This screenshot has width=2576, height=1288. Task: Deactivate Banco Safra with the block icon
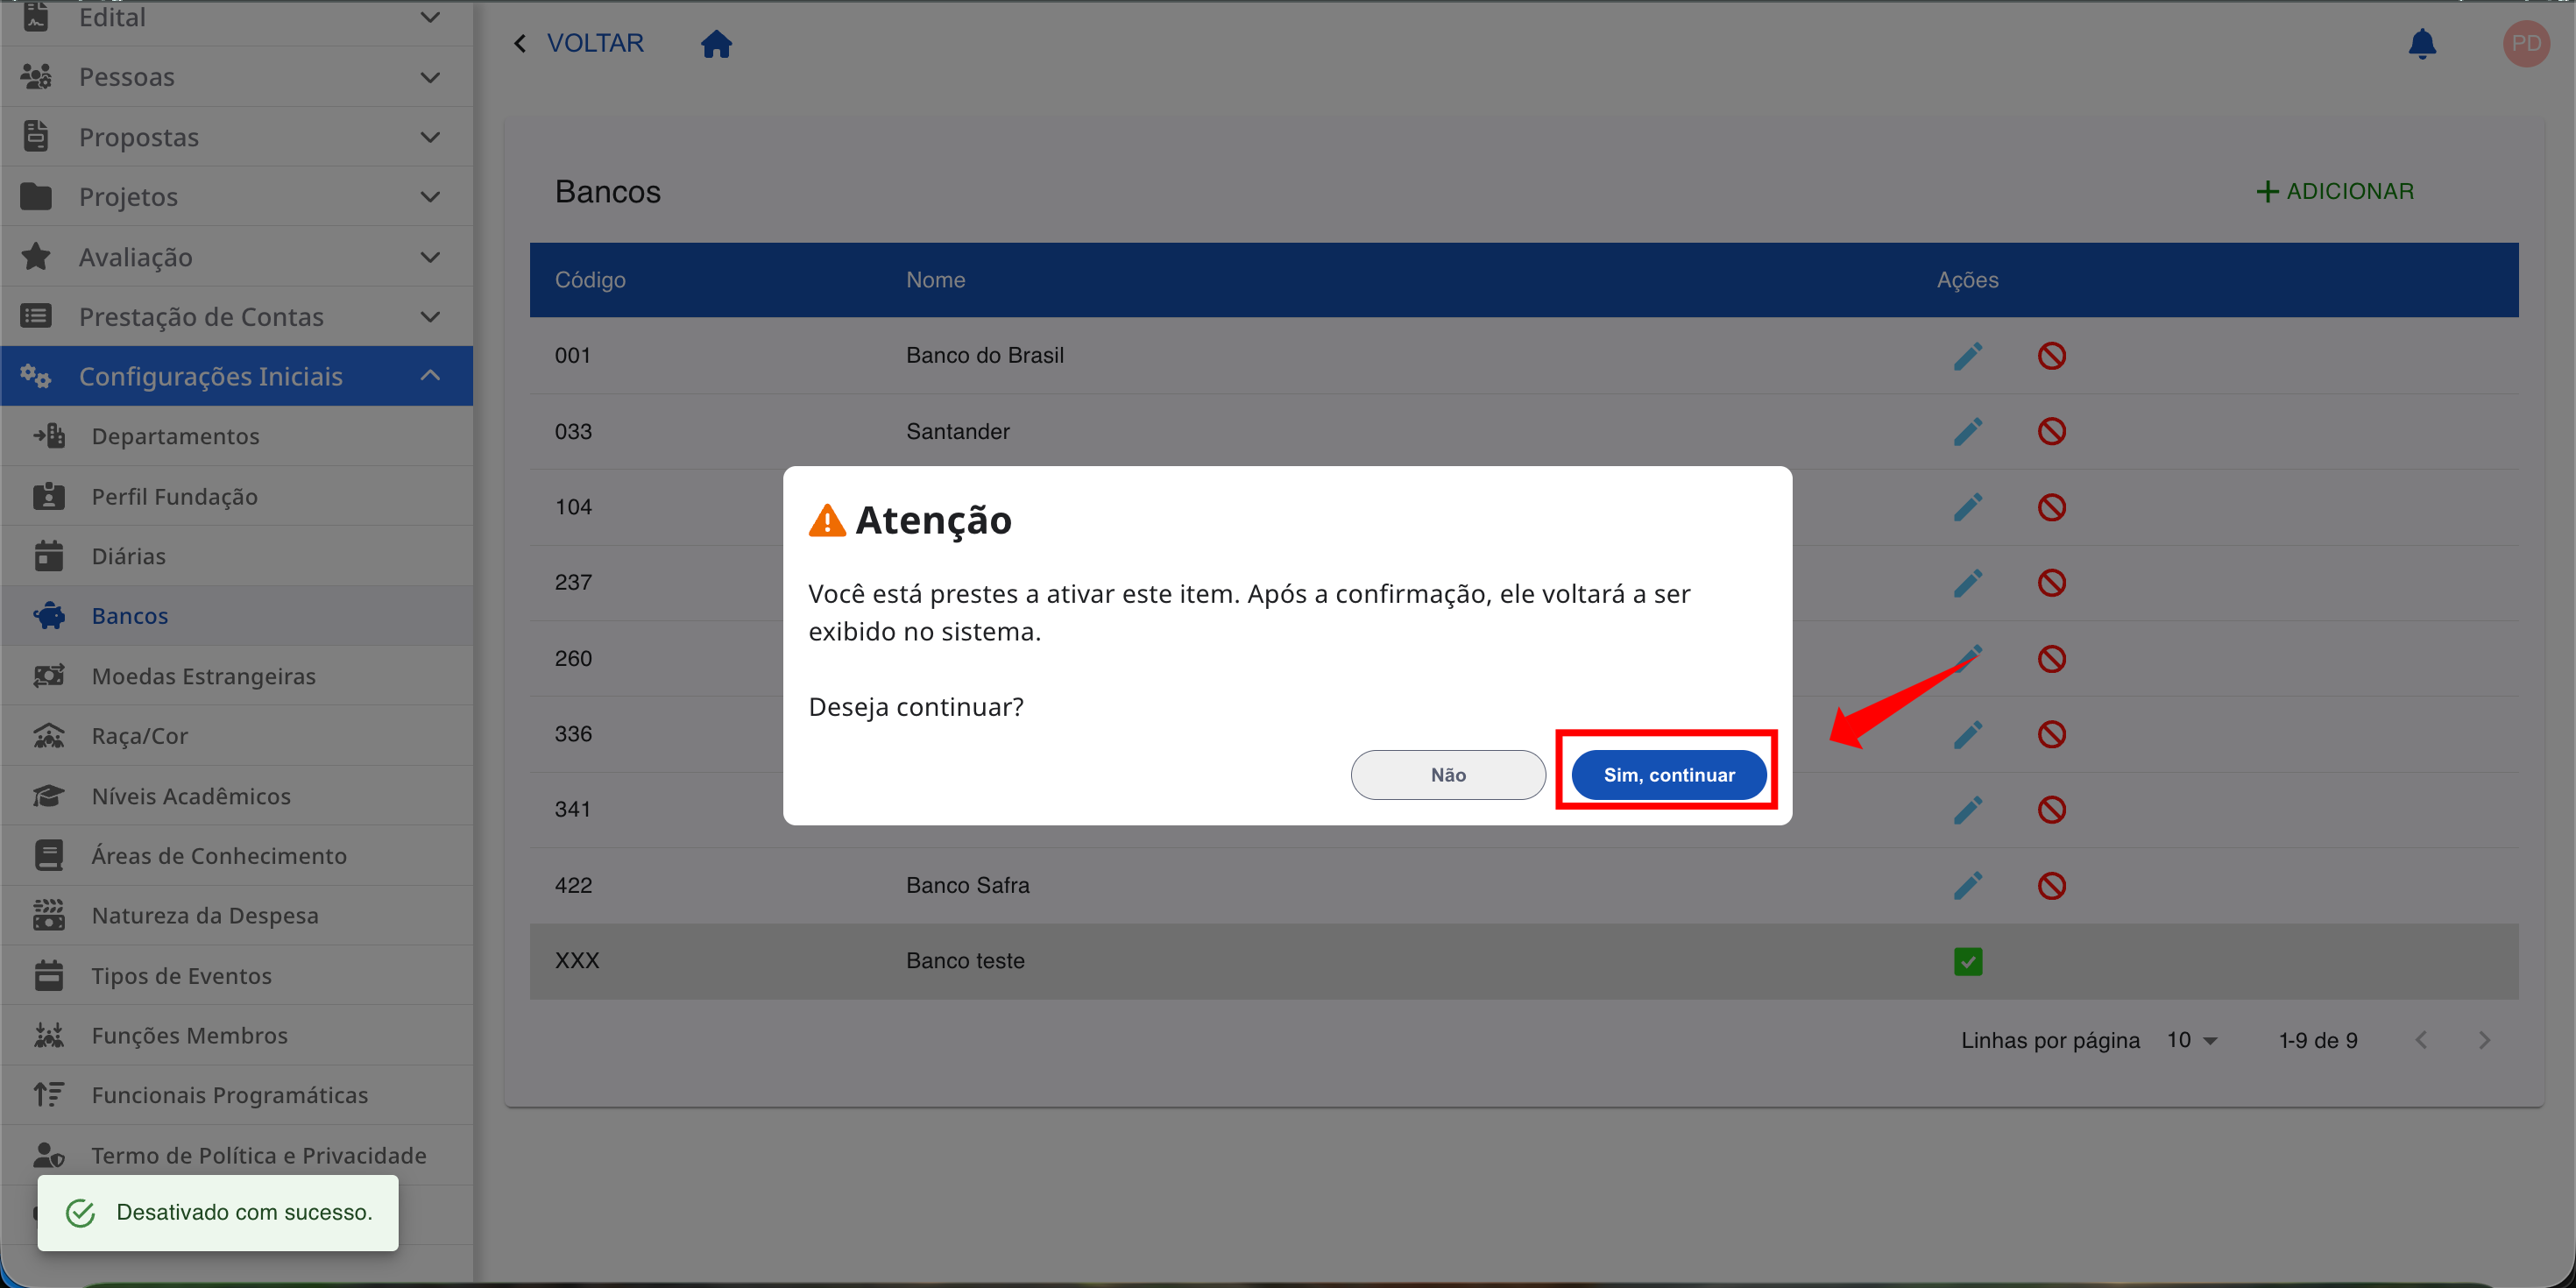[2051, 886]
